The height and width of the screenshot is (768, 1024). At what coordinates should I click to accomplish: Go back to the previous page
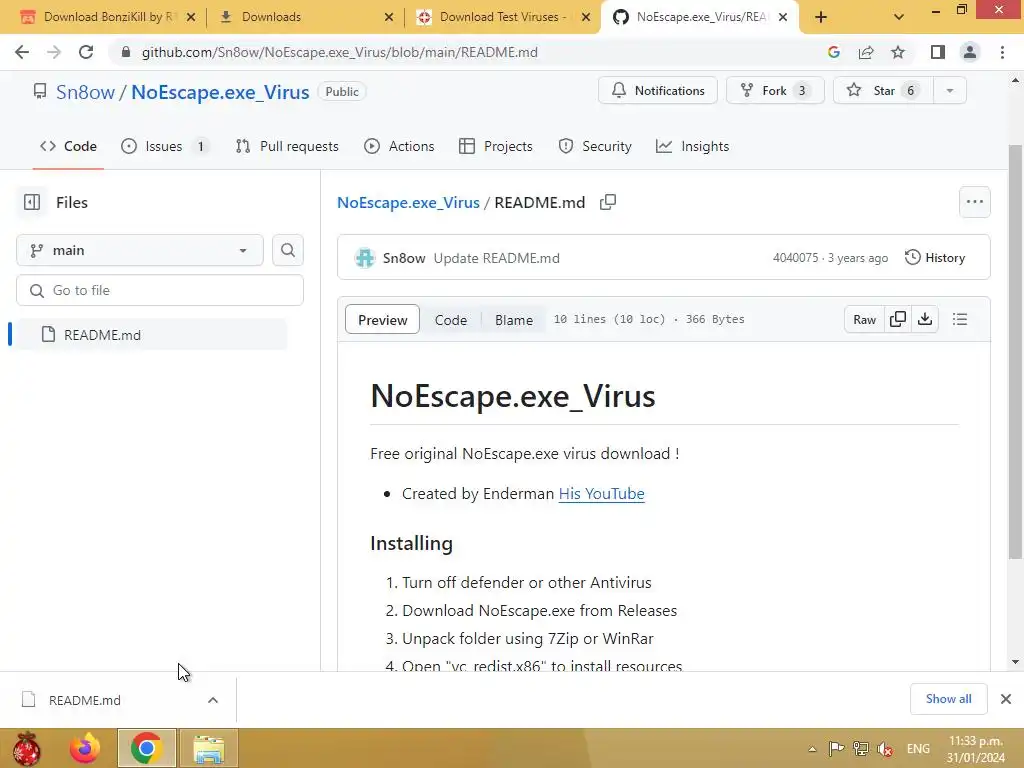click(22, 52)
